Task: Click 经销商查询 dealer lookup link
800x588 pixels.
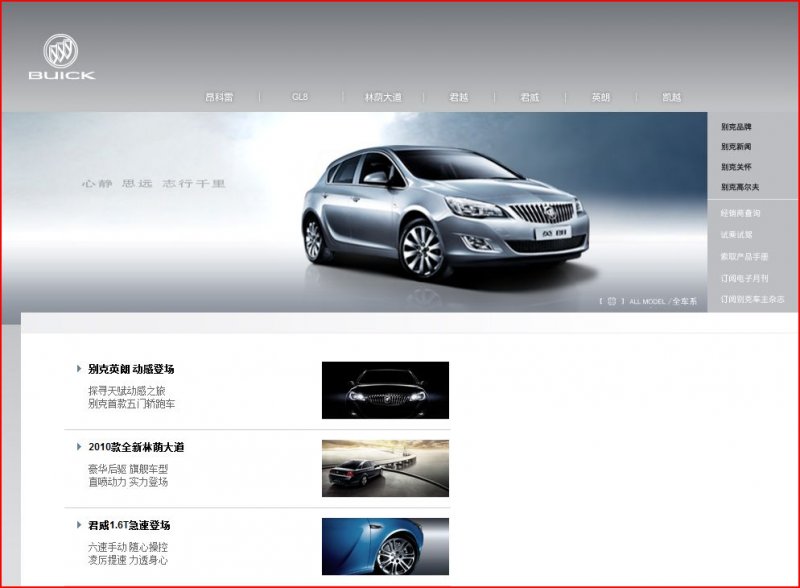Action: (x=740, y=213)
